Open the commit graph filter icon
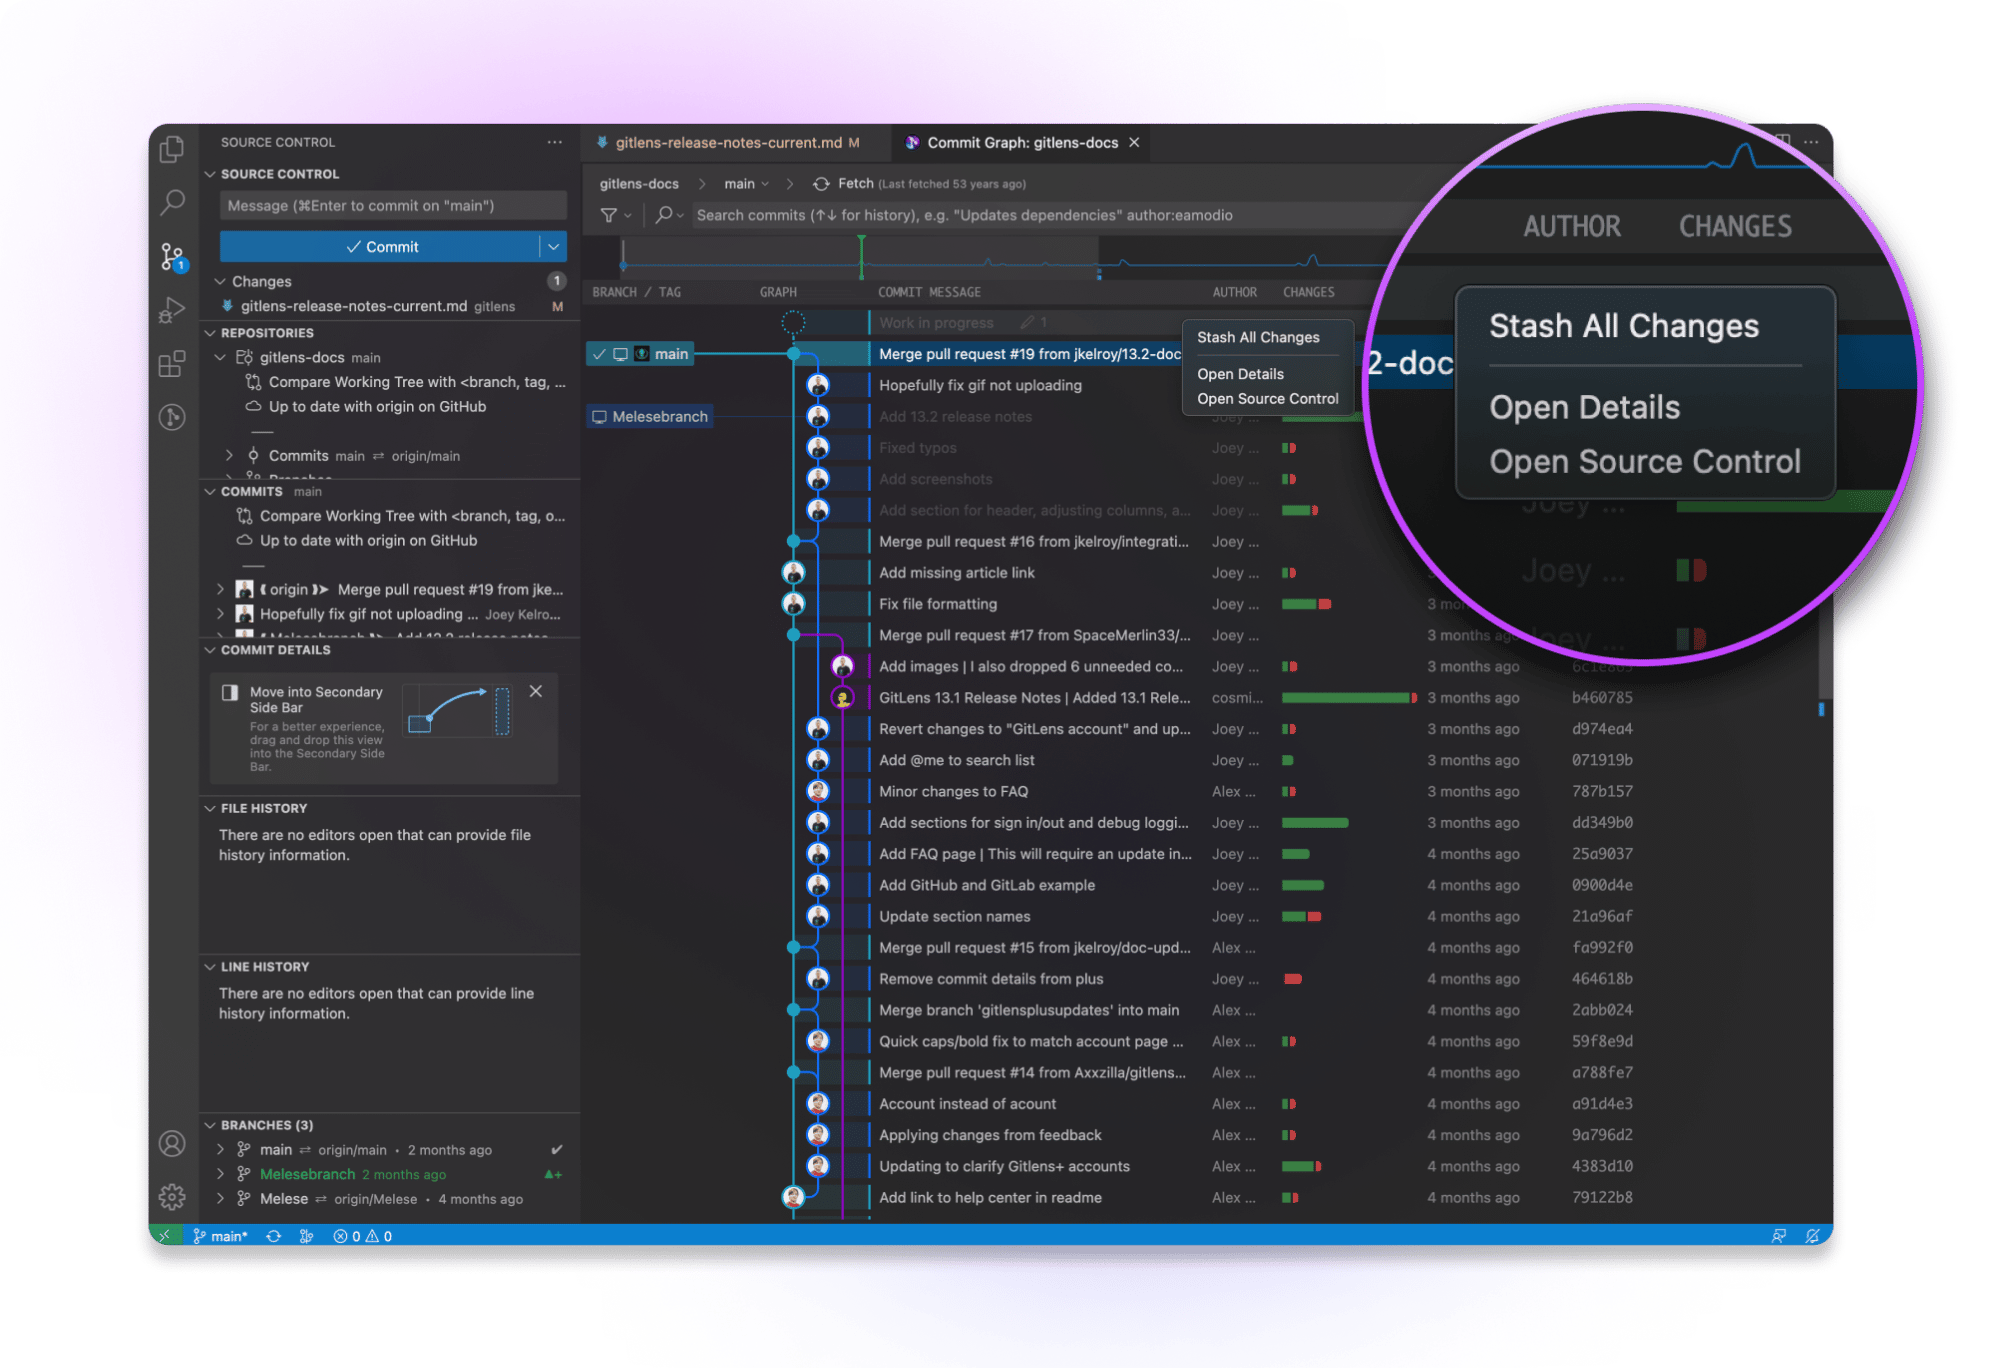 [608, 215]
